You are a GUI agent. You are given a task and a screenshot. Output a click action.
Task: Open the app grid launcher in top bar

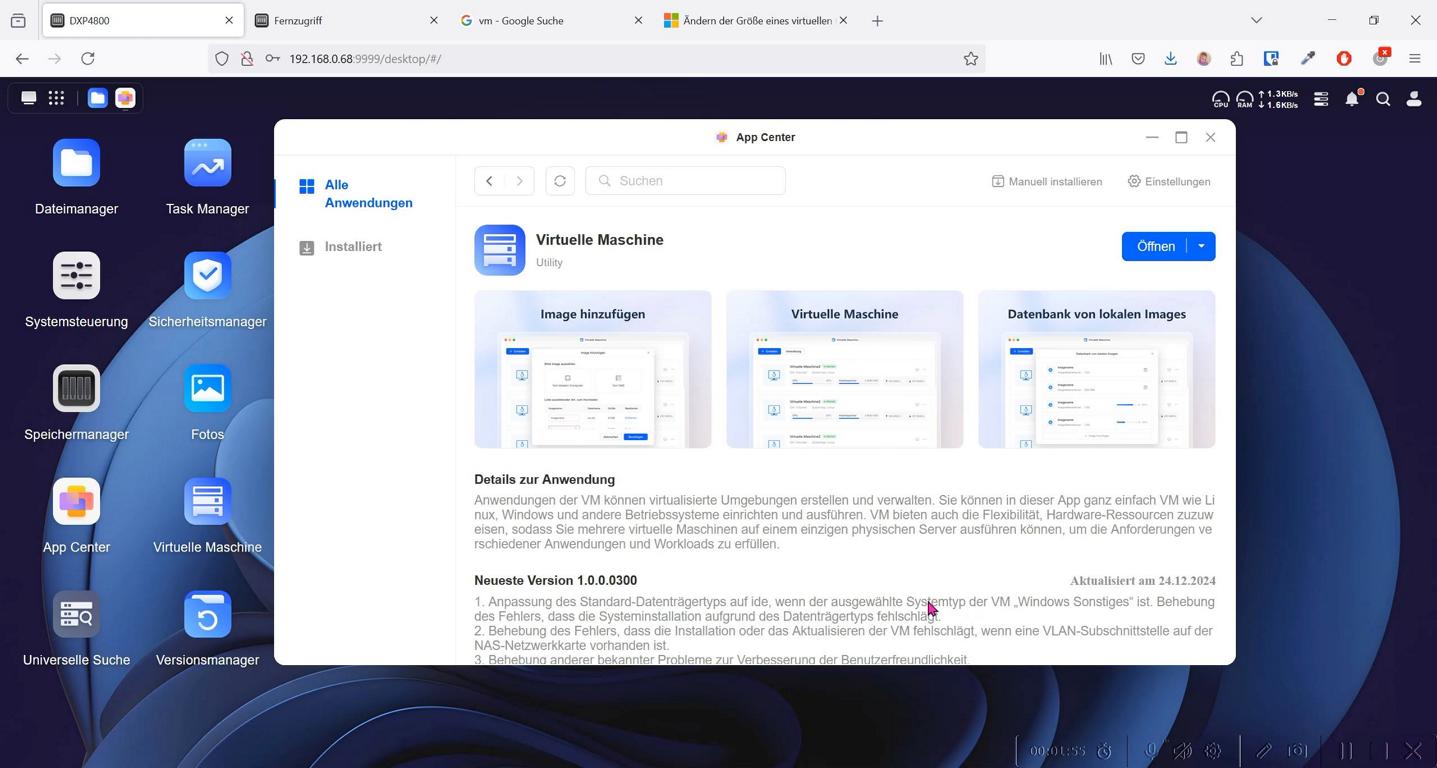(56, 98)
